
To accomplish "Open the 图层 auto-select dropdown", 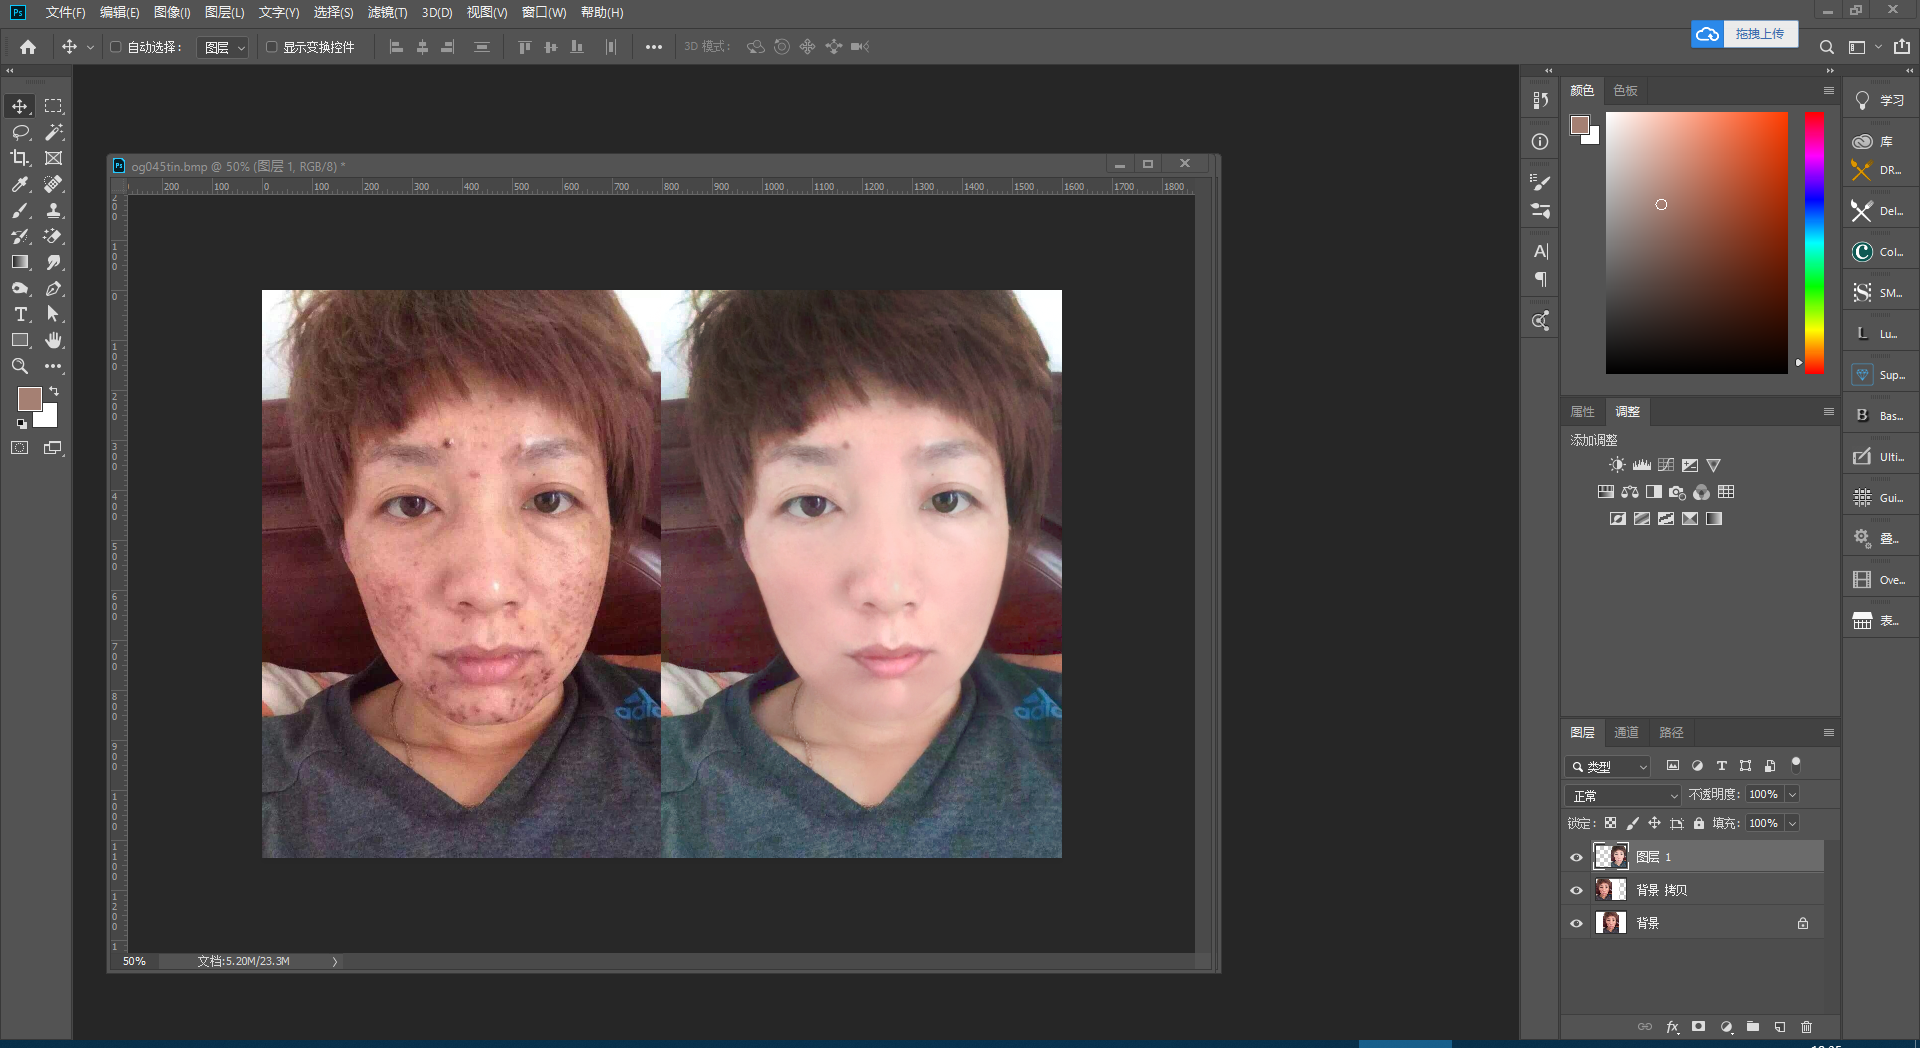I will click(x=221, y=47).
